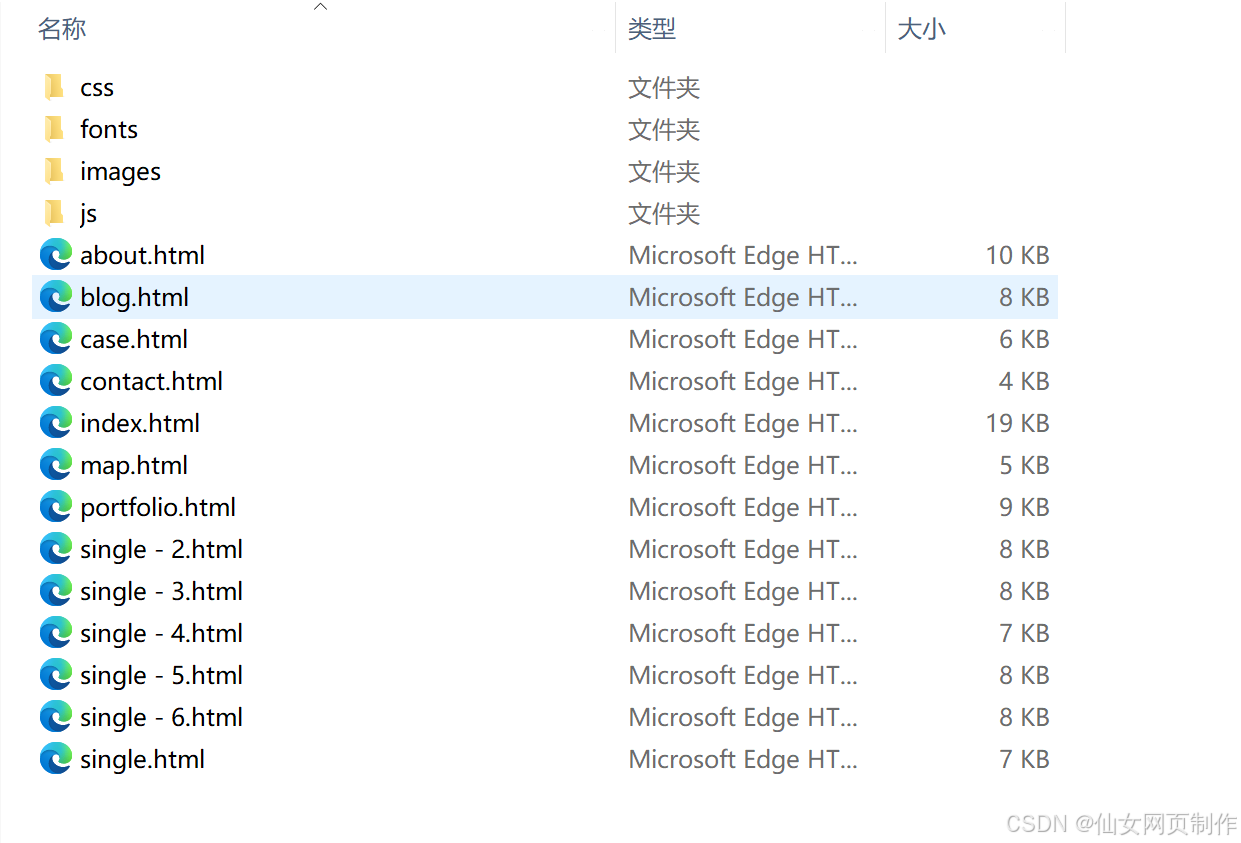1241x843 pixels.
Task: Click the 类型 column header
Action: (652, 28)
